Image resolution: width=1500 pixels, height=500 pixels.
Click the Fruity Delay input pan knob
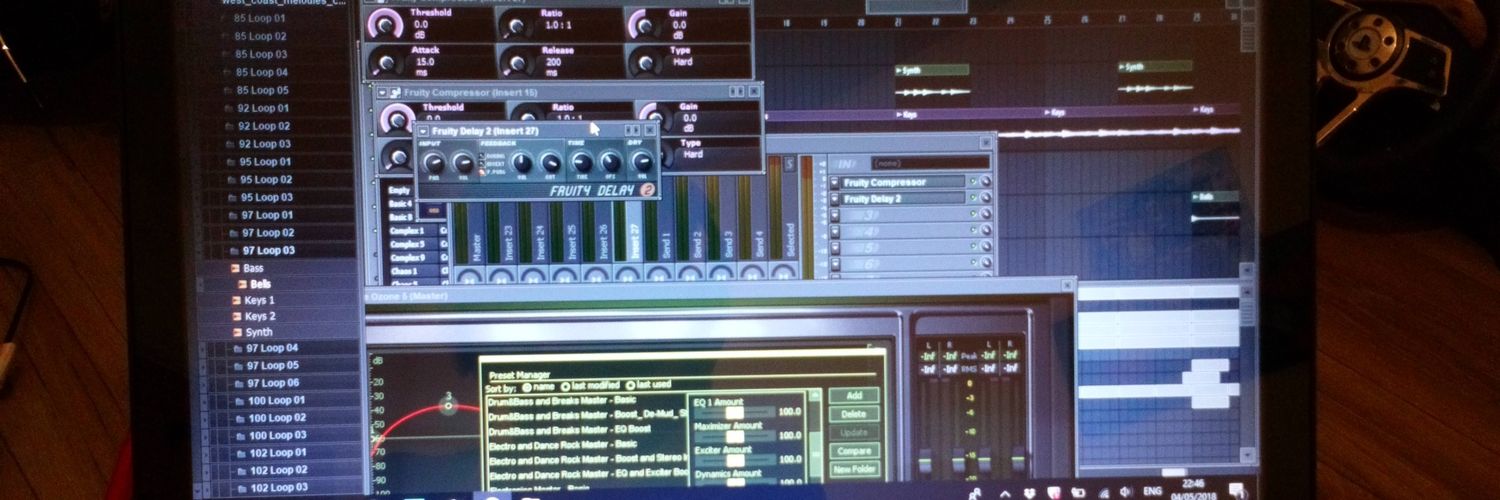point(434,162)
